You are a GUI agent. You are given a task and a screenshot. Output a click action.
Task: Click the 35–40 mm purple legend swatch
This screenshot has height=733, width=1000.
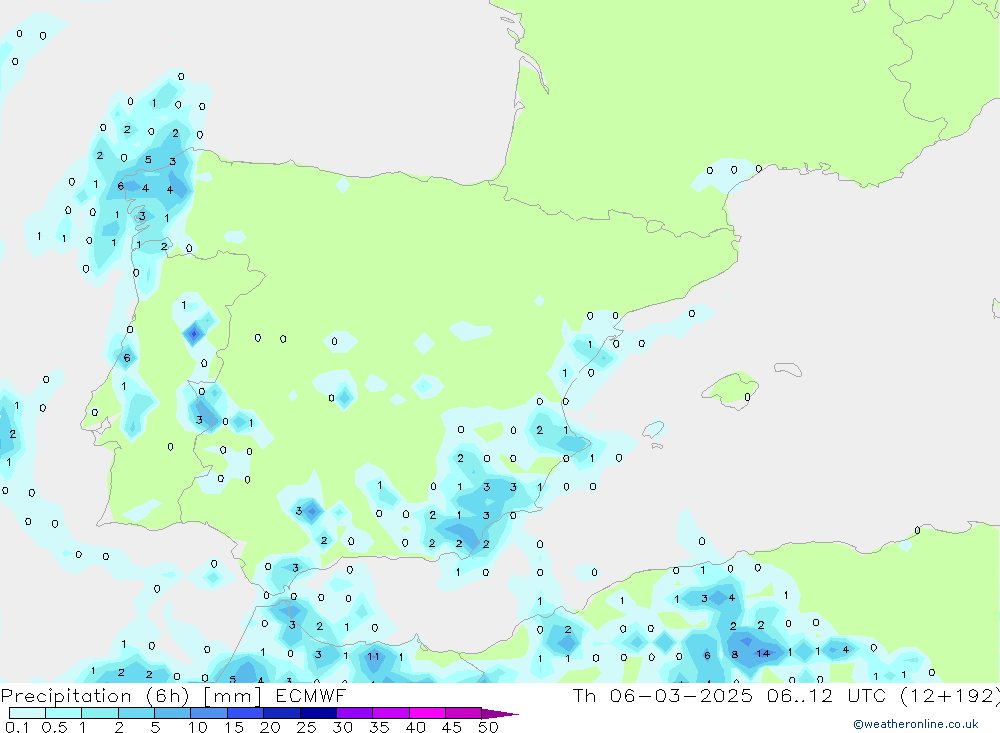[391, 713]
